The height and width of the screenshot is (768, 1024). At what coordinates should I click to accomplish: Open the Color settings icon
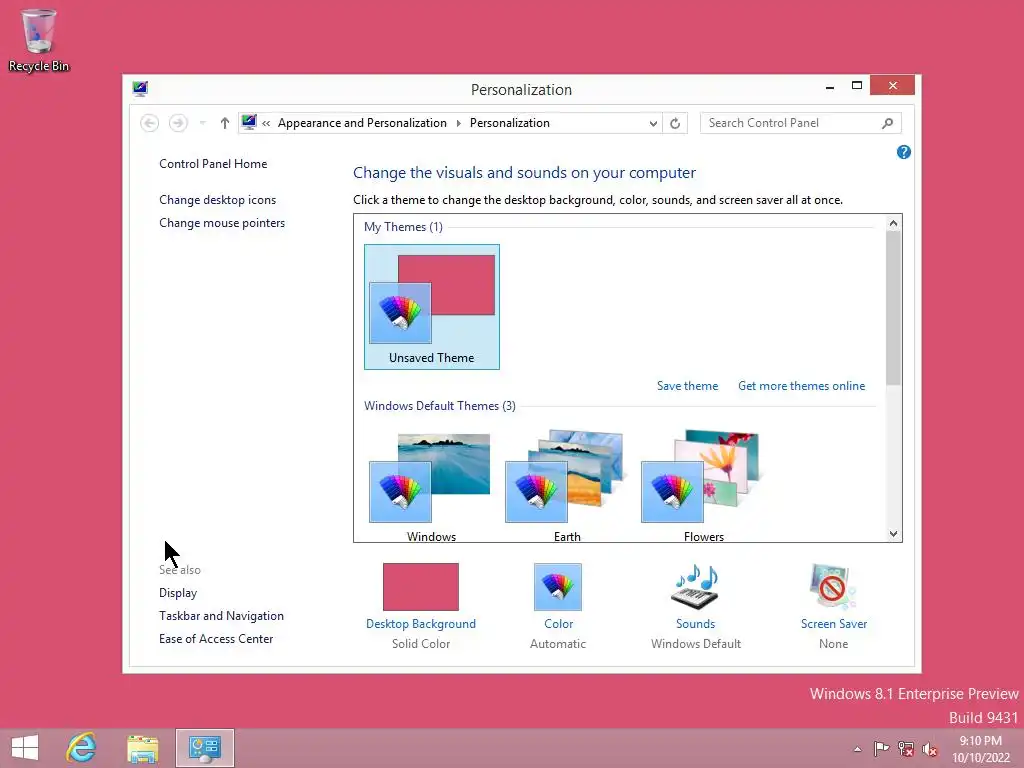[558, 586]
